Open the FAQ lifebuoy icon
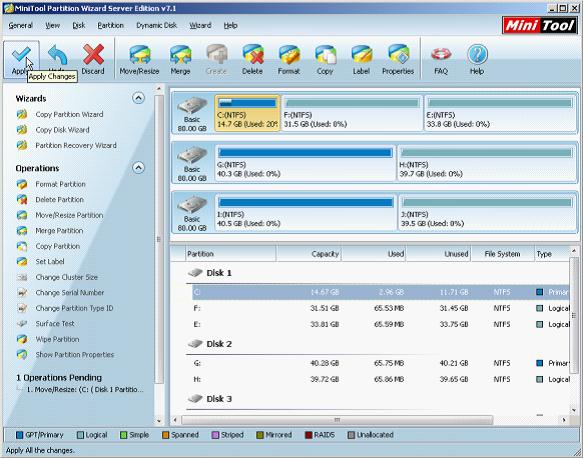Screen dimensions: 583x458 click(441, 55)
